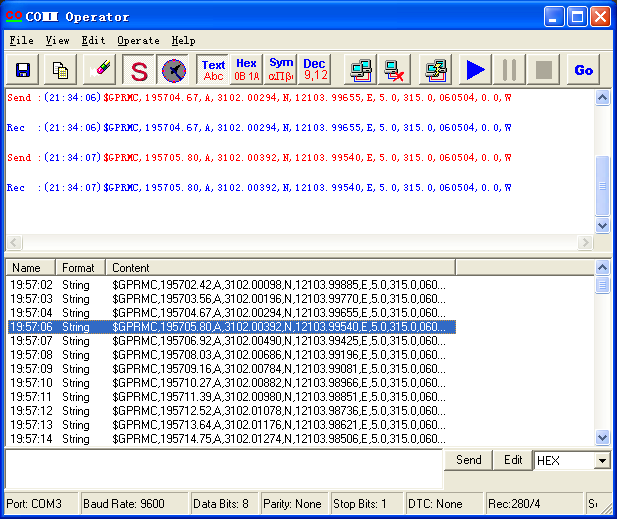Click the list pane scrollbar thumb

602,284
